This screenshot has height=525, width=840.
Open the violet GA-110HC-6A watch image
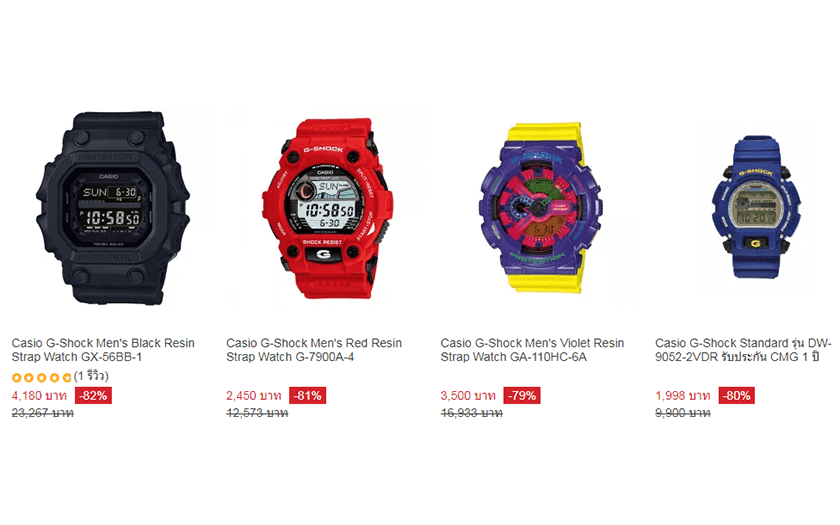point(540,208)
